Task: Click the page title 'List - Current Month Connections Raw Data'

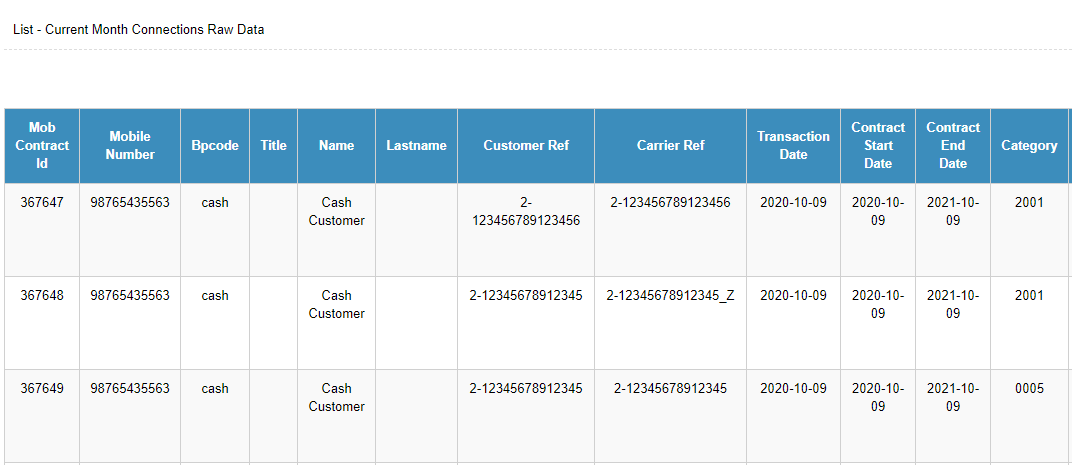Action: 138,29
